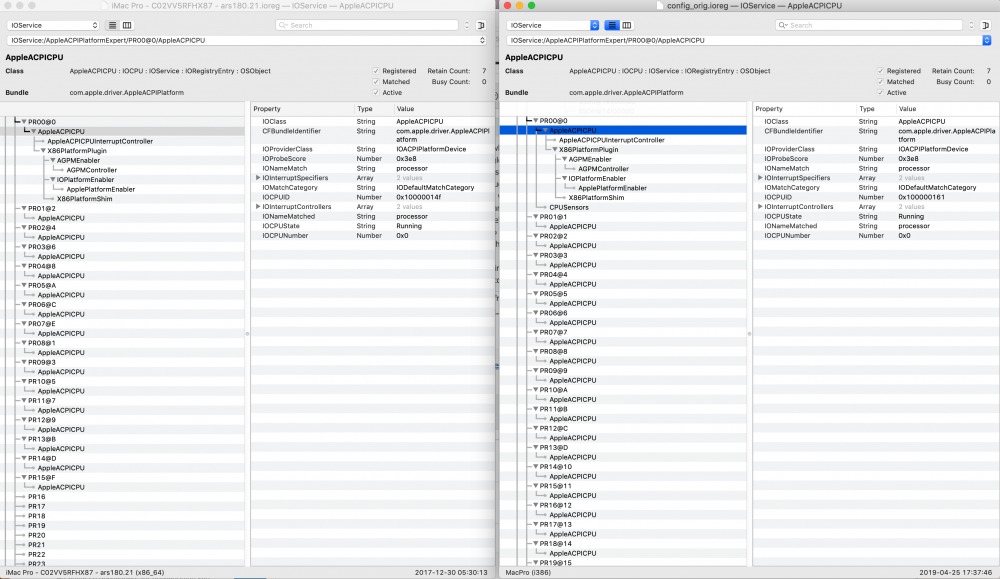Select the CFBundleIdentifier row in the iMac Pro properties
1000x579 pixels.
(x=372, y=135)
